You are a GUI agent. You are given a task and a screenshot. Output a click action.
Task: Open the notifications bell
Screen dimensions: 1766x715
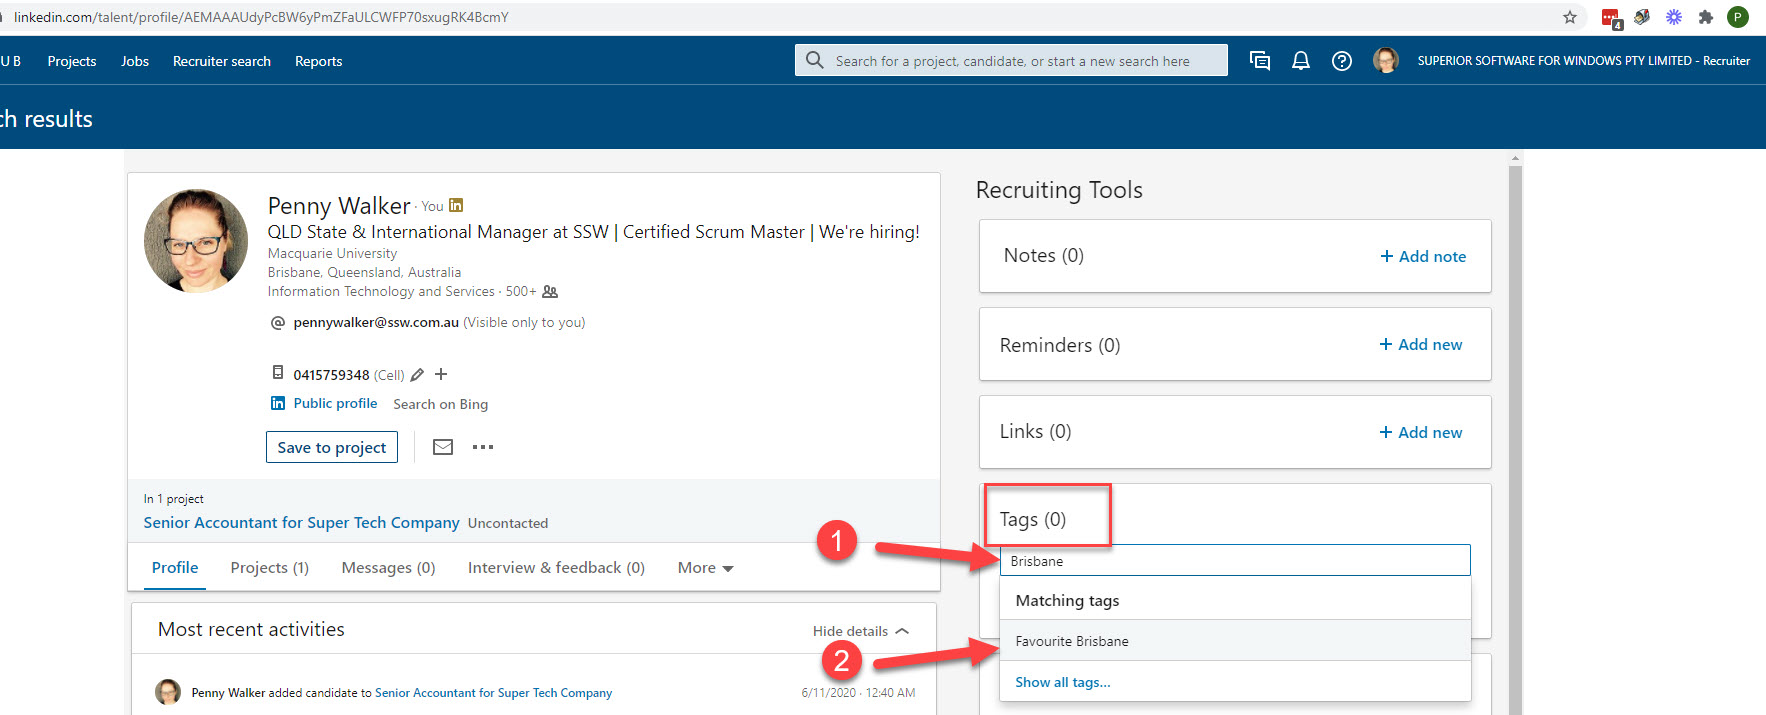pos(1300,61)
